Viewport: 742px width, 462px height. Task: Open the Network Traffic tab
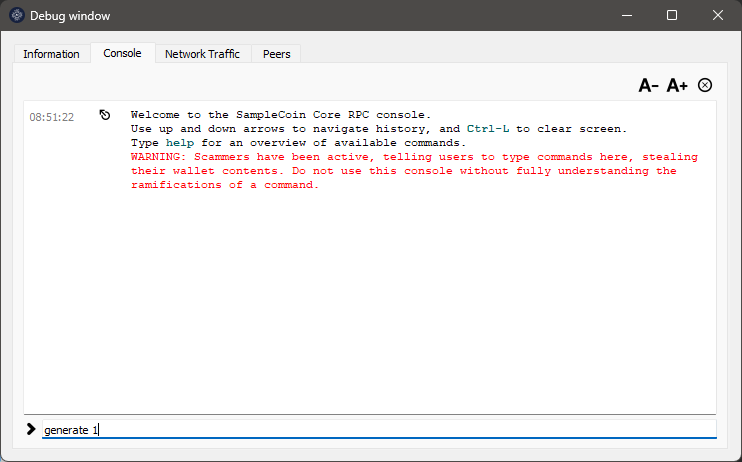point(202,54)
